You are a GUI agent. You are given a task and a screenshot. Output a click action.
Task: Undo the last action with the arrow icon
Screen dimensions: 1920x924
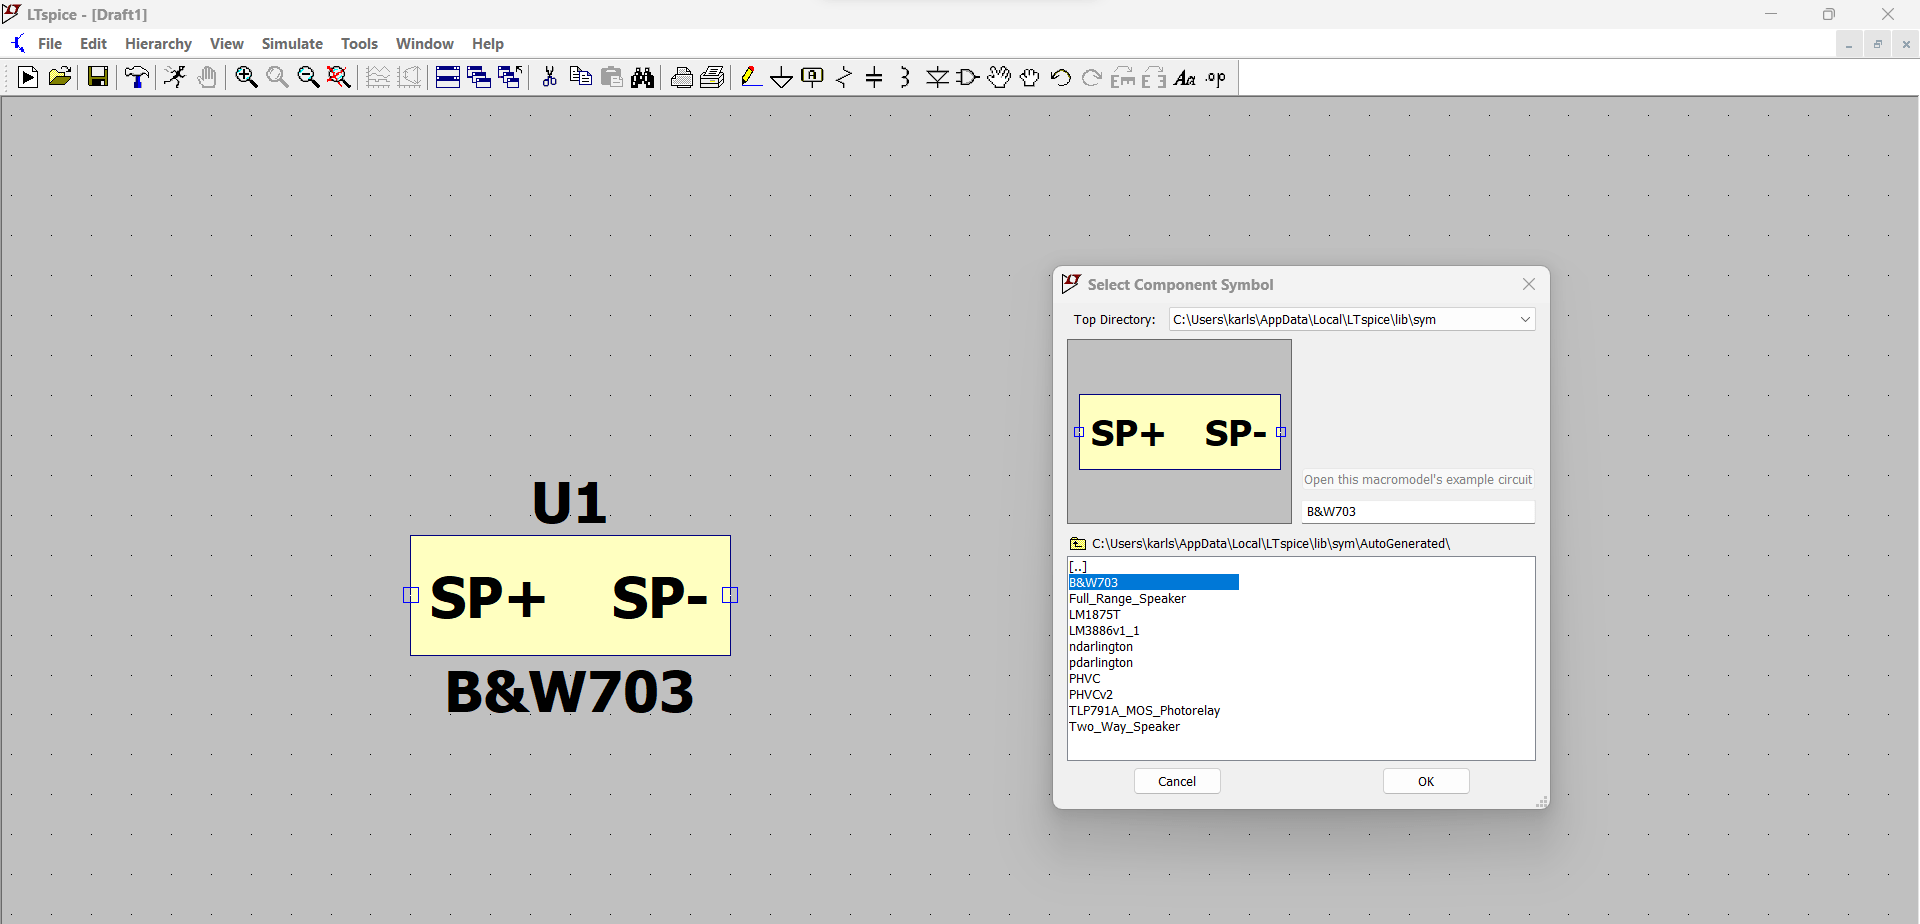click(1061, 77)
